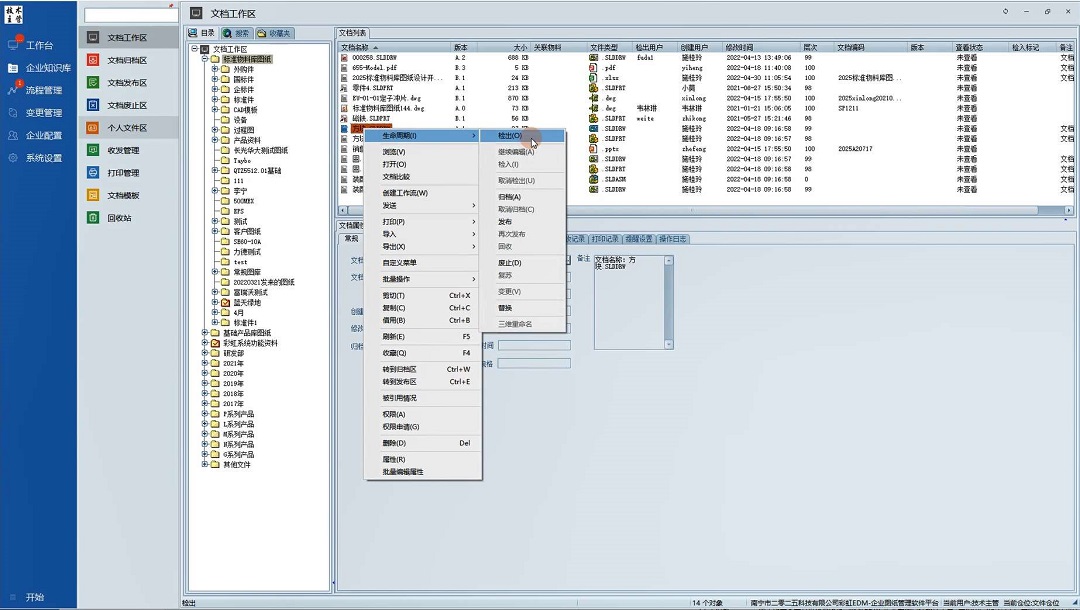This screenshot has height=610, width=1080.
Task: Collapse the 标准物料库图纸 tree folder
Action: 205,59
